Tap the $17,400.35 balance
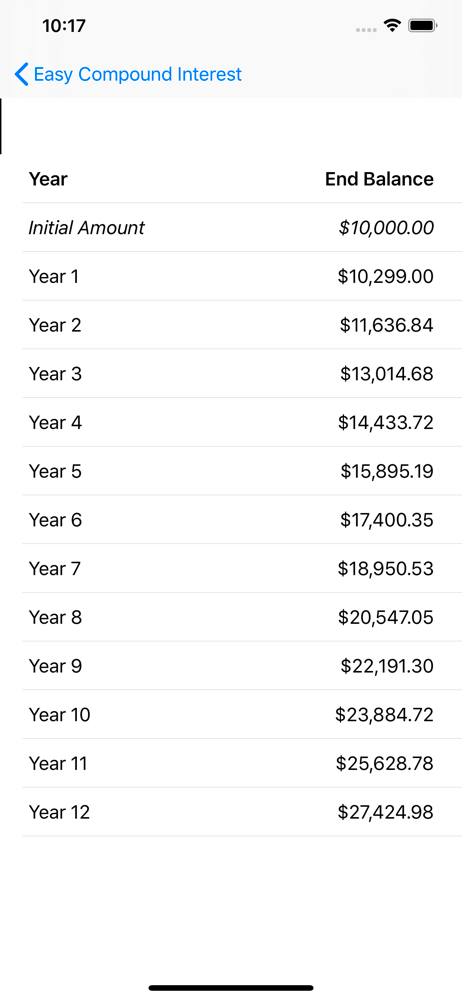The width and height of the screenshot is (462, 1000). point(387,520)
